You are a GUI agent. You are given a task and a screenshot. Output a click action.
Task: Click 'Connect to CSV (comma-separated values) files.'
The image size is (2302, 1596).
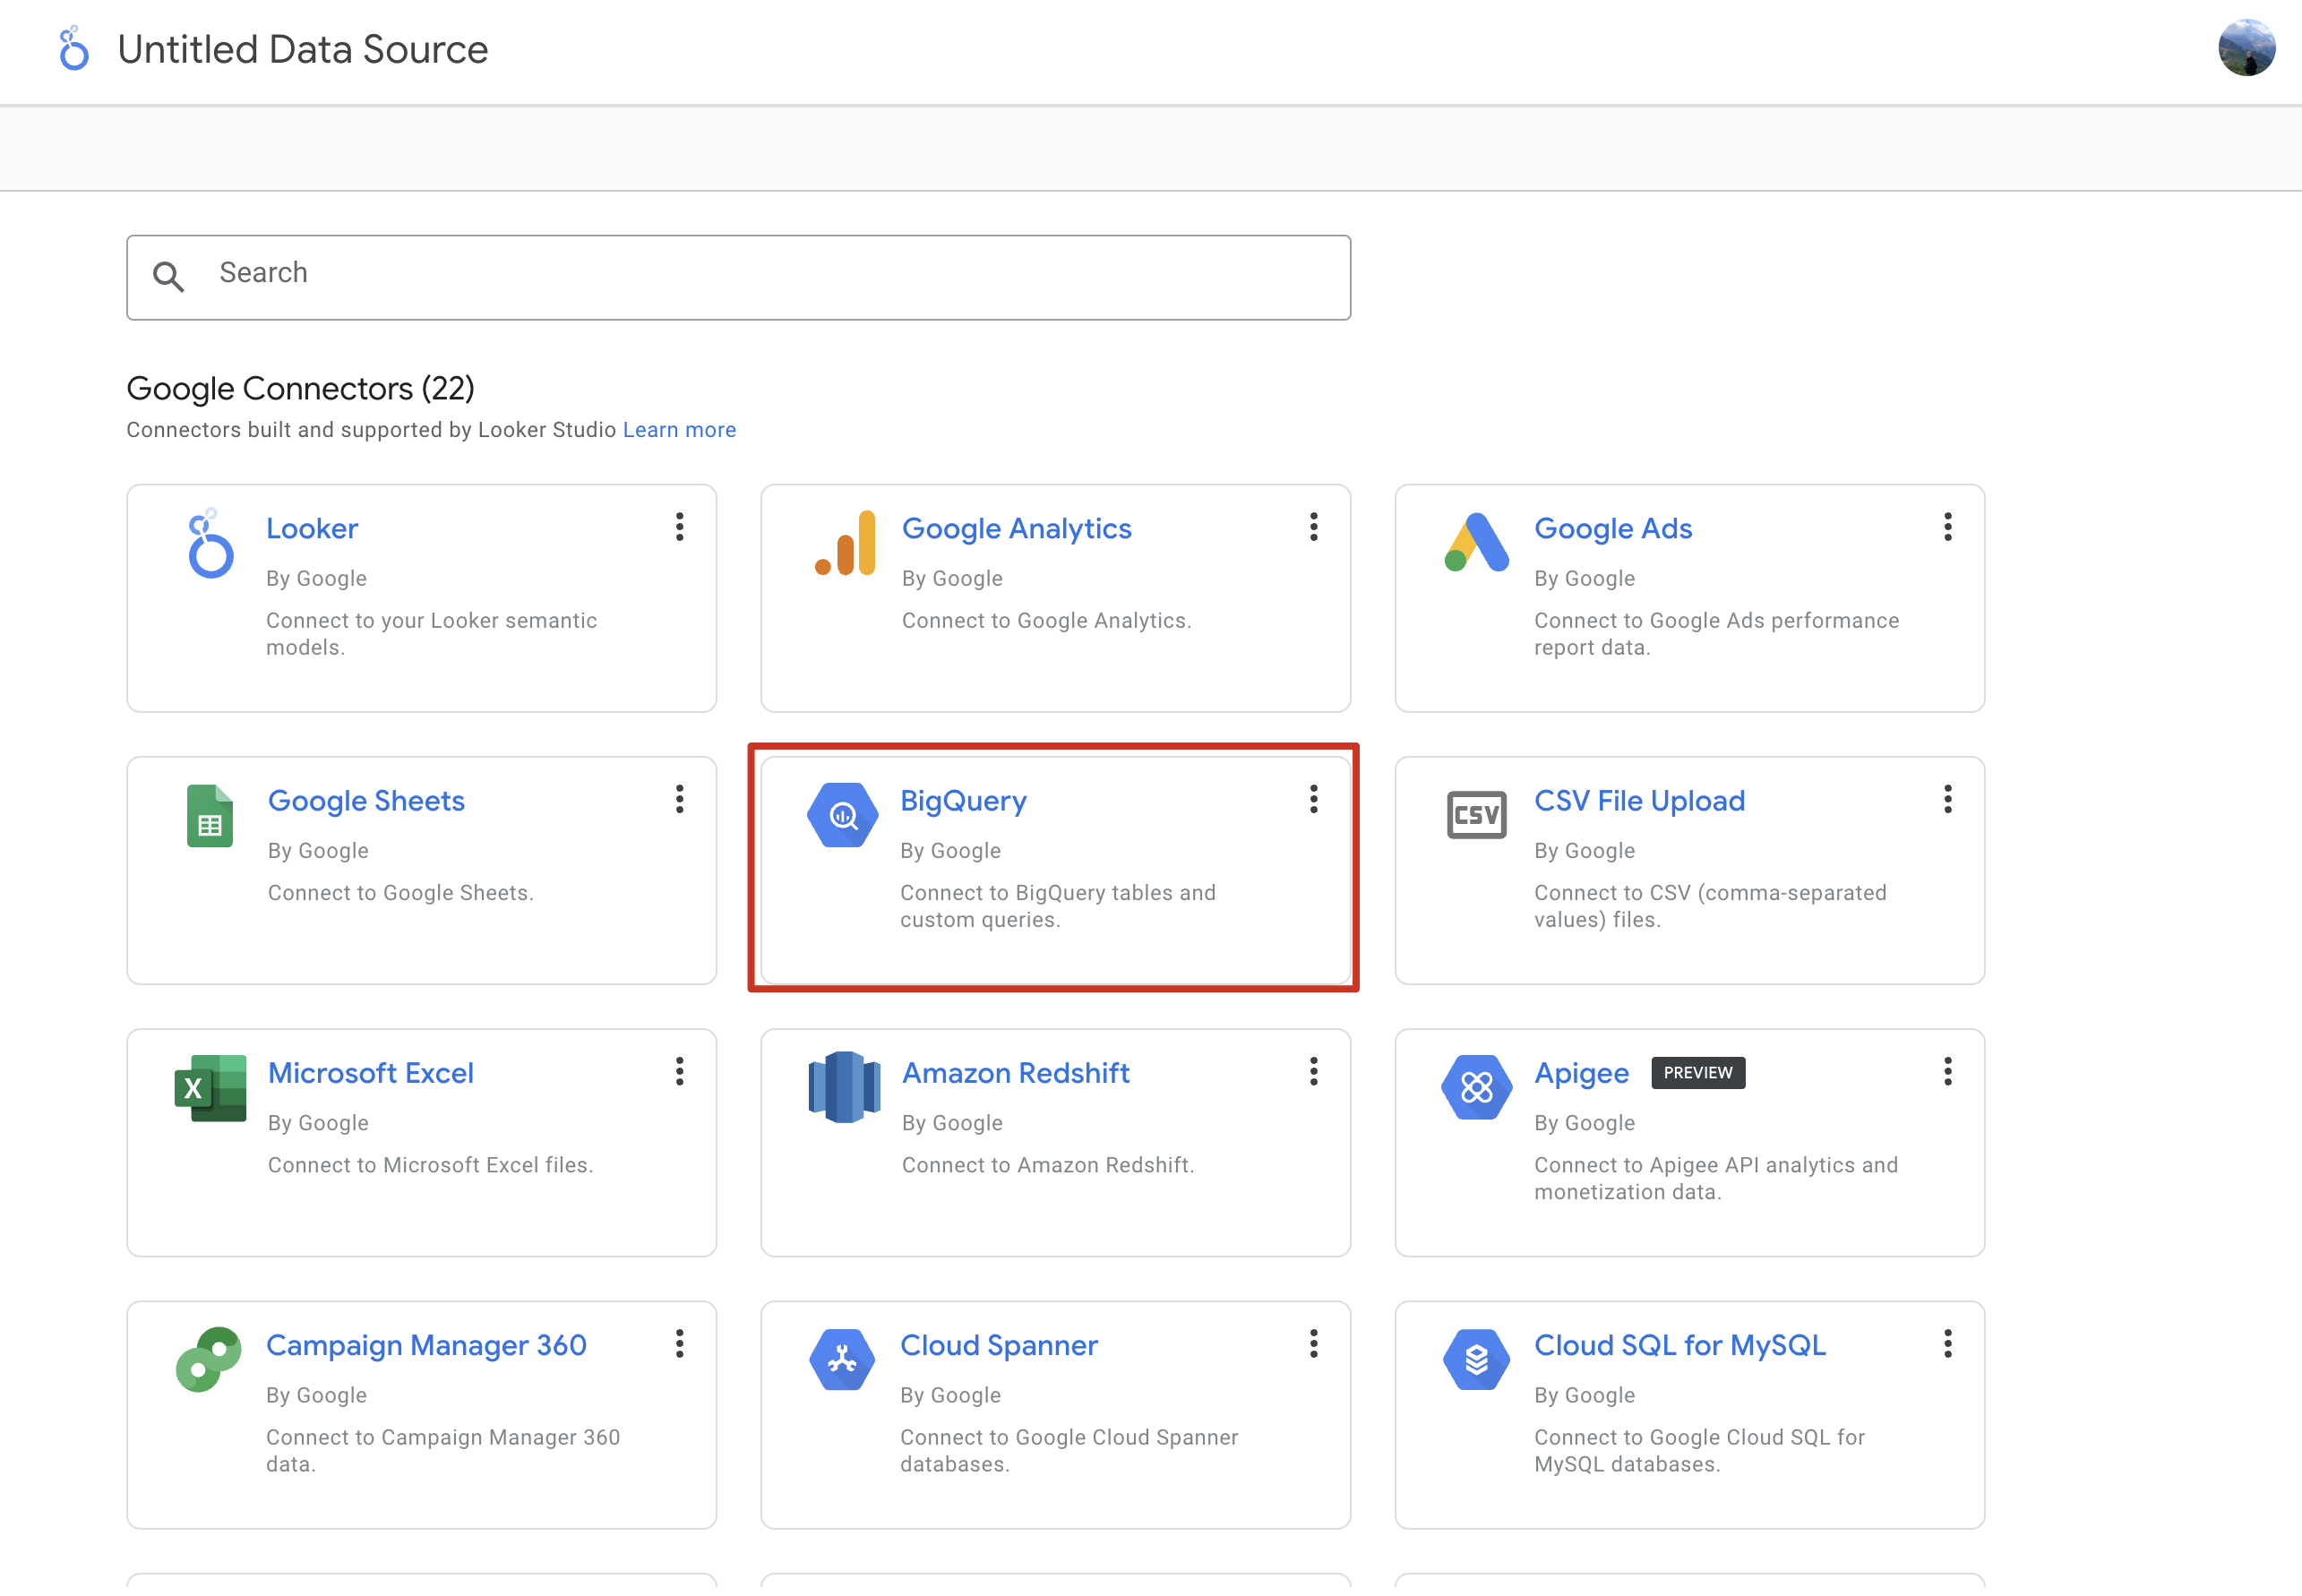pos(1710,907)
